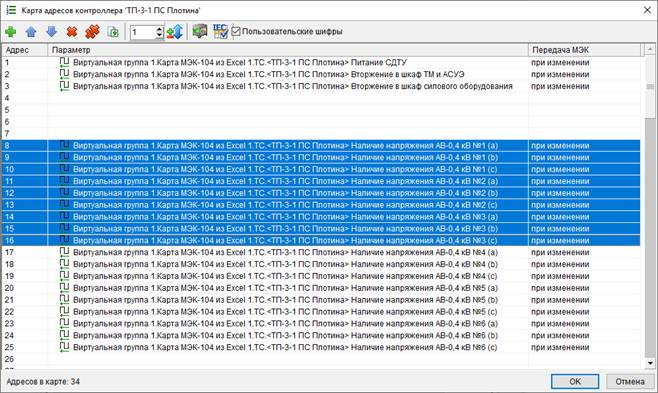Select empty address row 4
Viewport: 658px width, 393px height.
click(x=321, y=98)
